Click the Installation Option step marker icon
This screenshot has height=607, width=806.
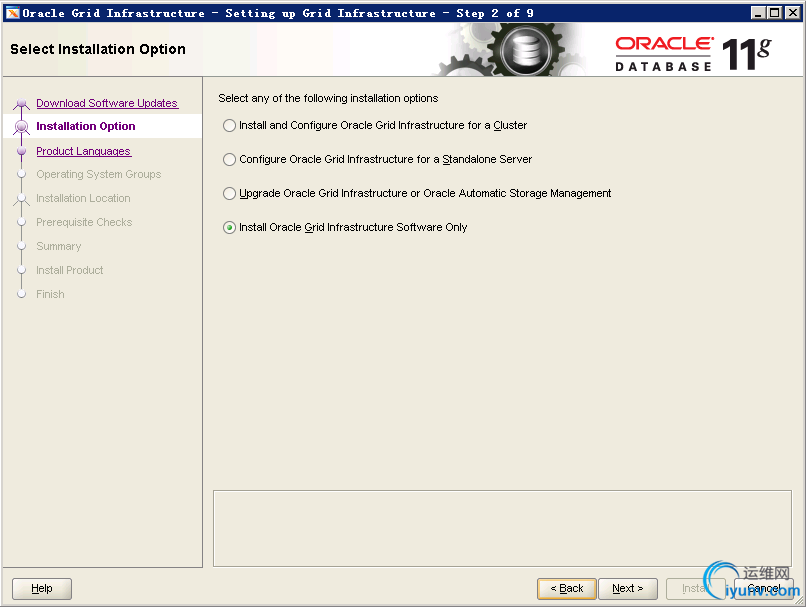click(21, 126)
